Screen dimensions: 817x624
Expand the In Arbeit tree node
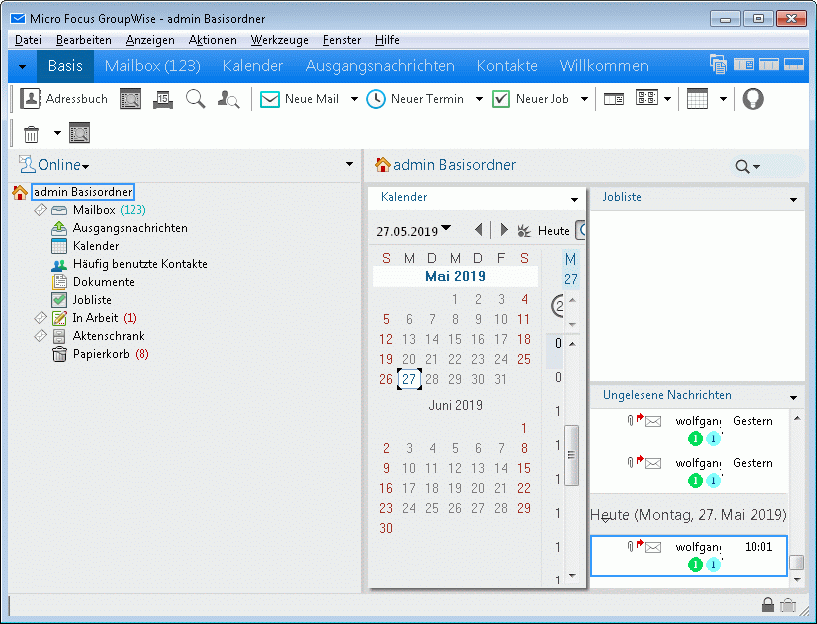[x=40, y=317]
